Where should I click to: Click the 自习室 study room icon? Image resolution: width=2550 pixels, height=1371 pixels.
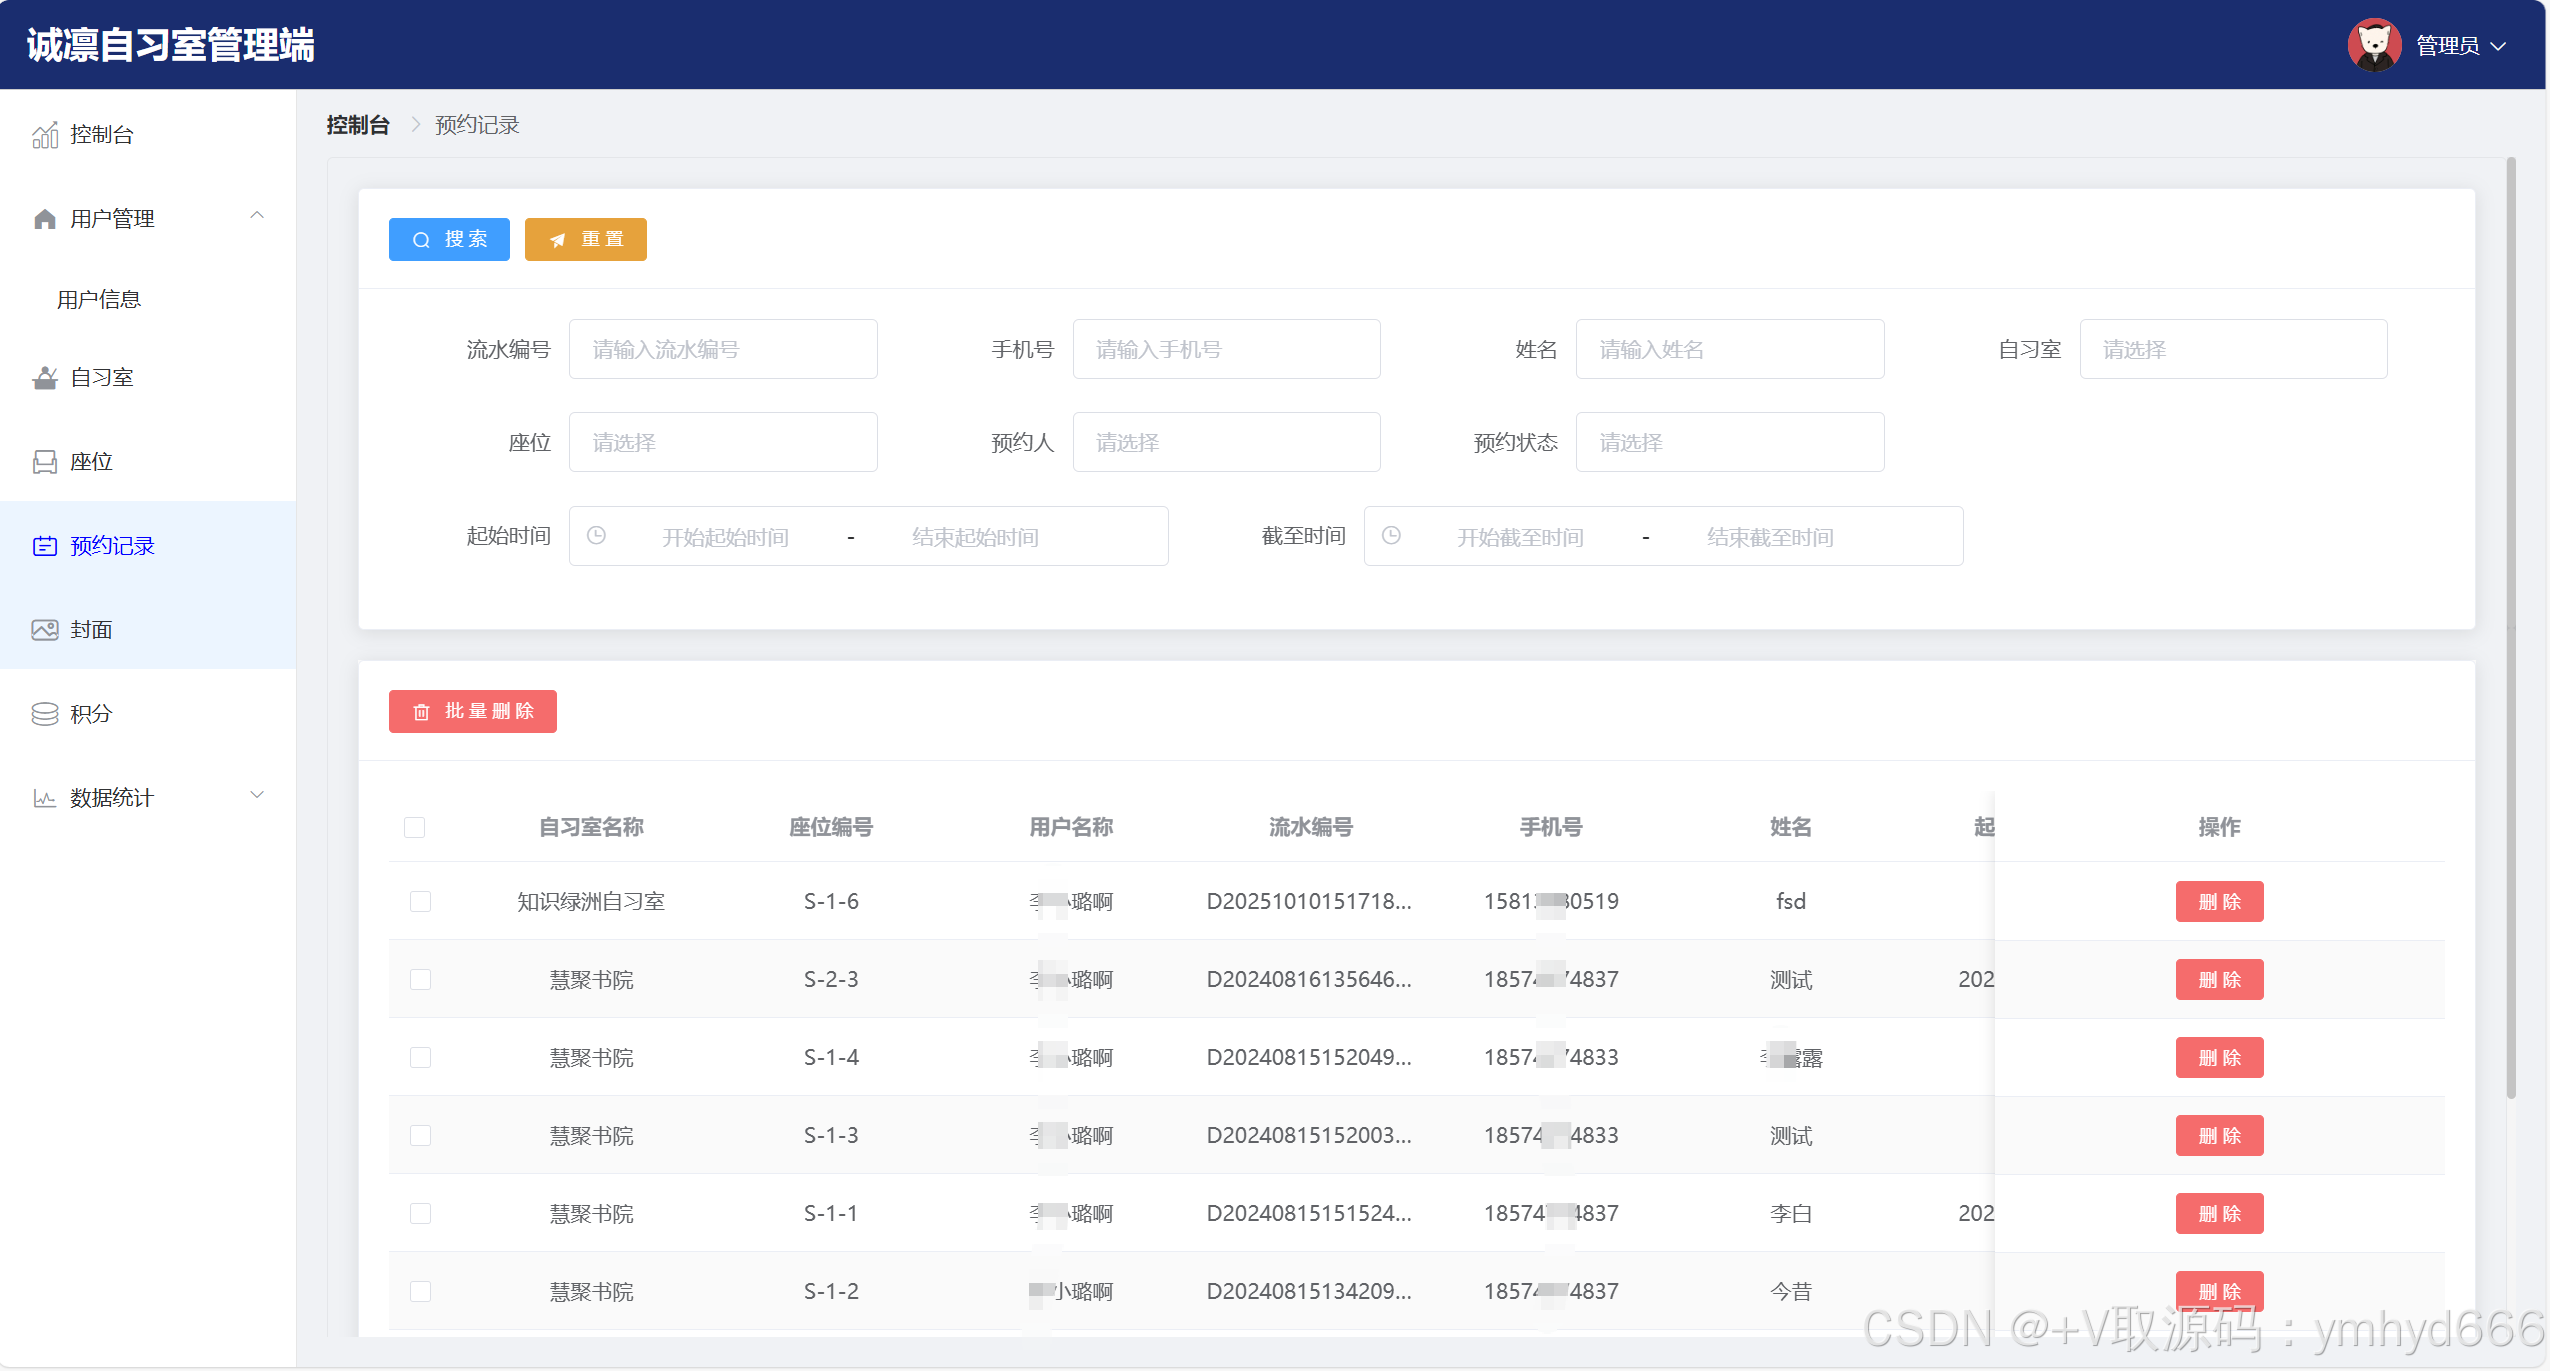coord(45,378)
